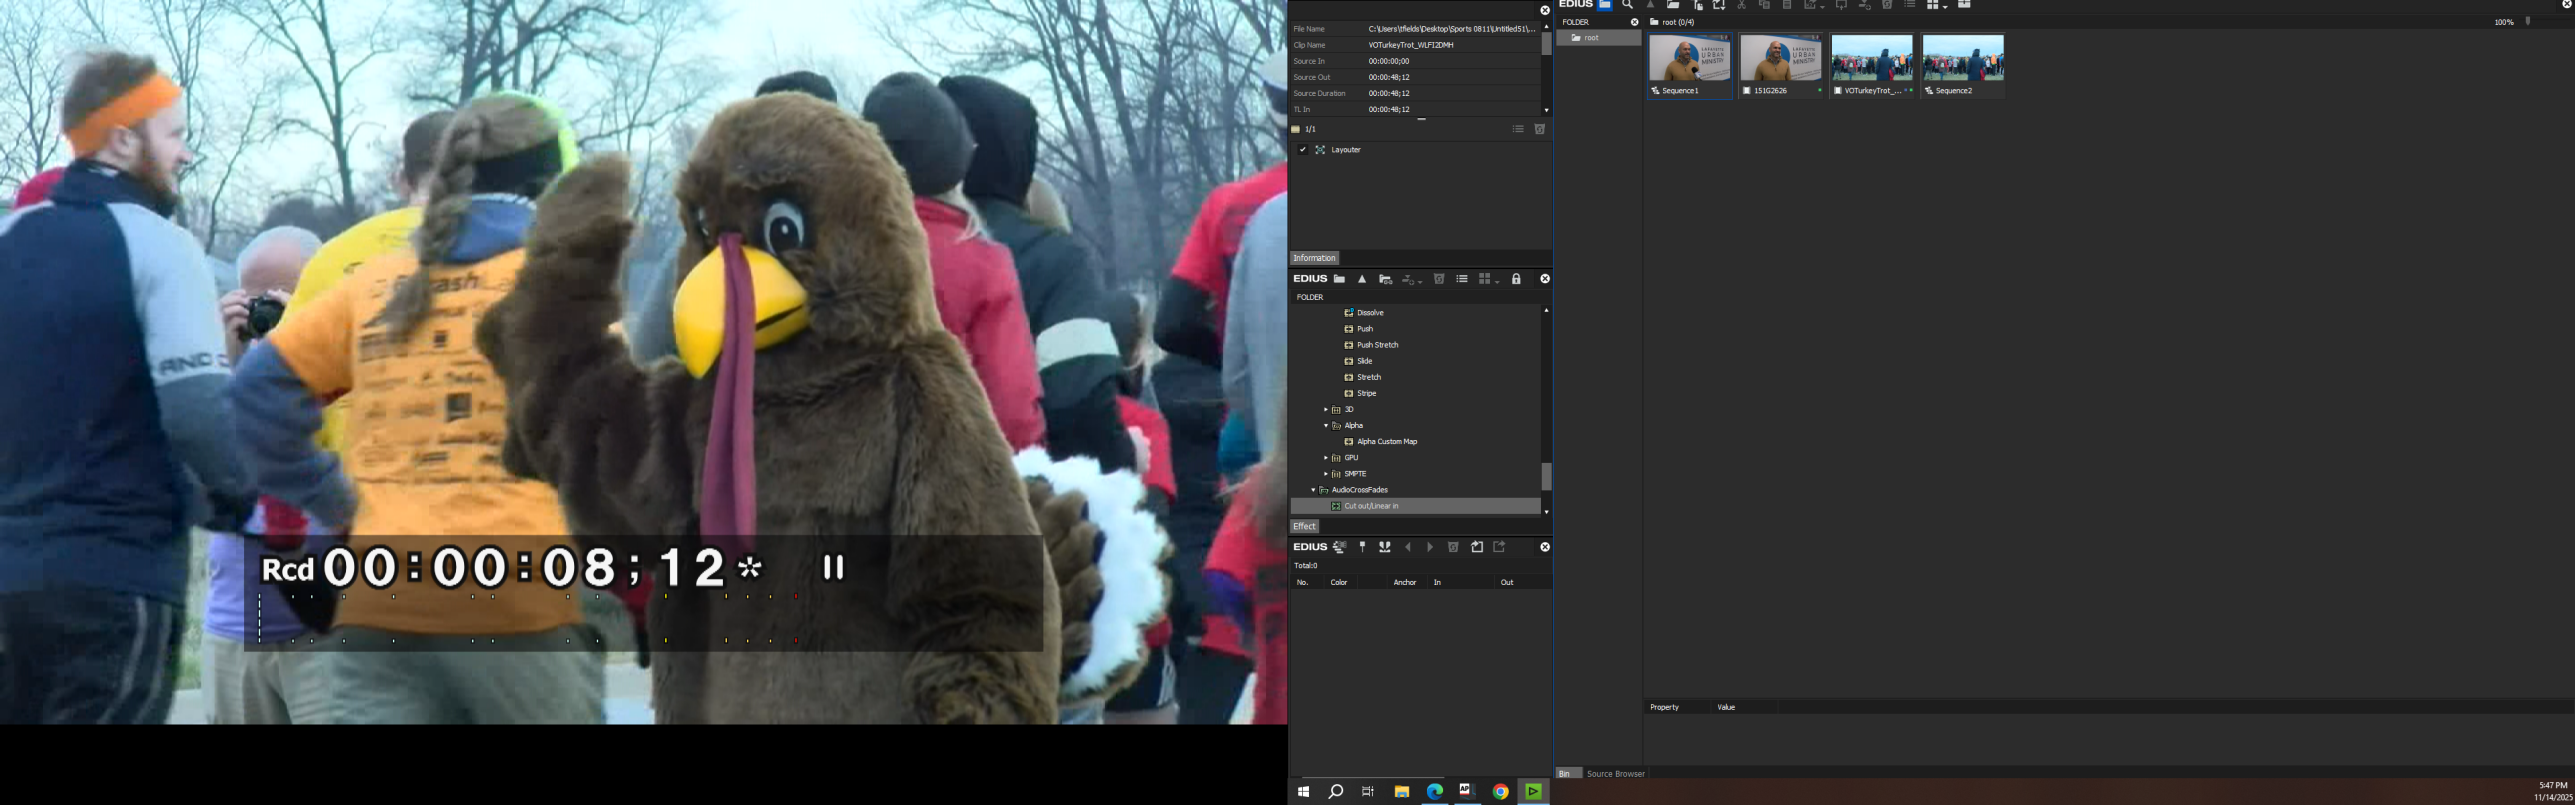Select the Effect tab
Viewport: 2575px width, 805px height.
pos(1304,526)
